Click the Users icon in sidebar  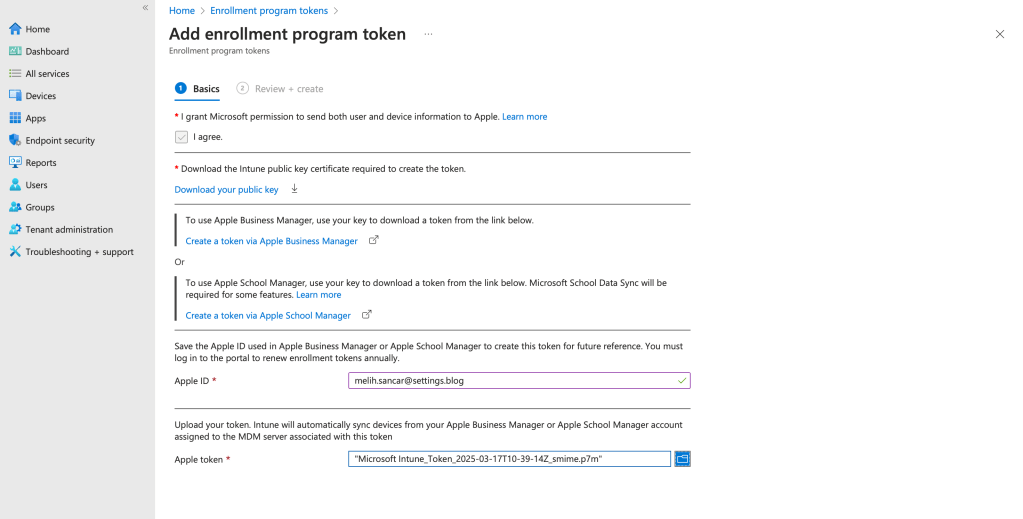(x=15, y=185)
